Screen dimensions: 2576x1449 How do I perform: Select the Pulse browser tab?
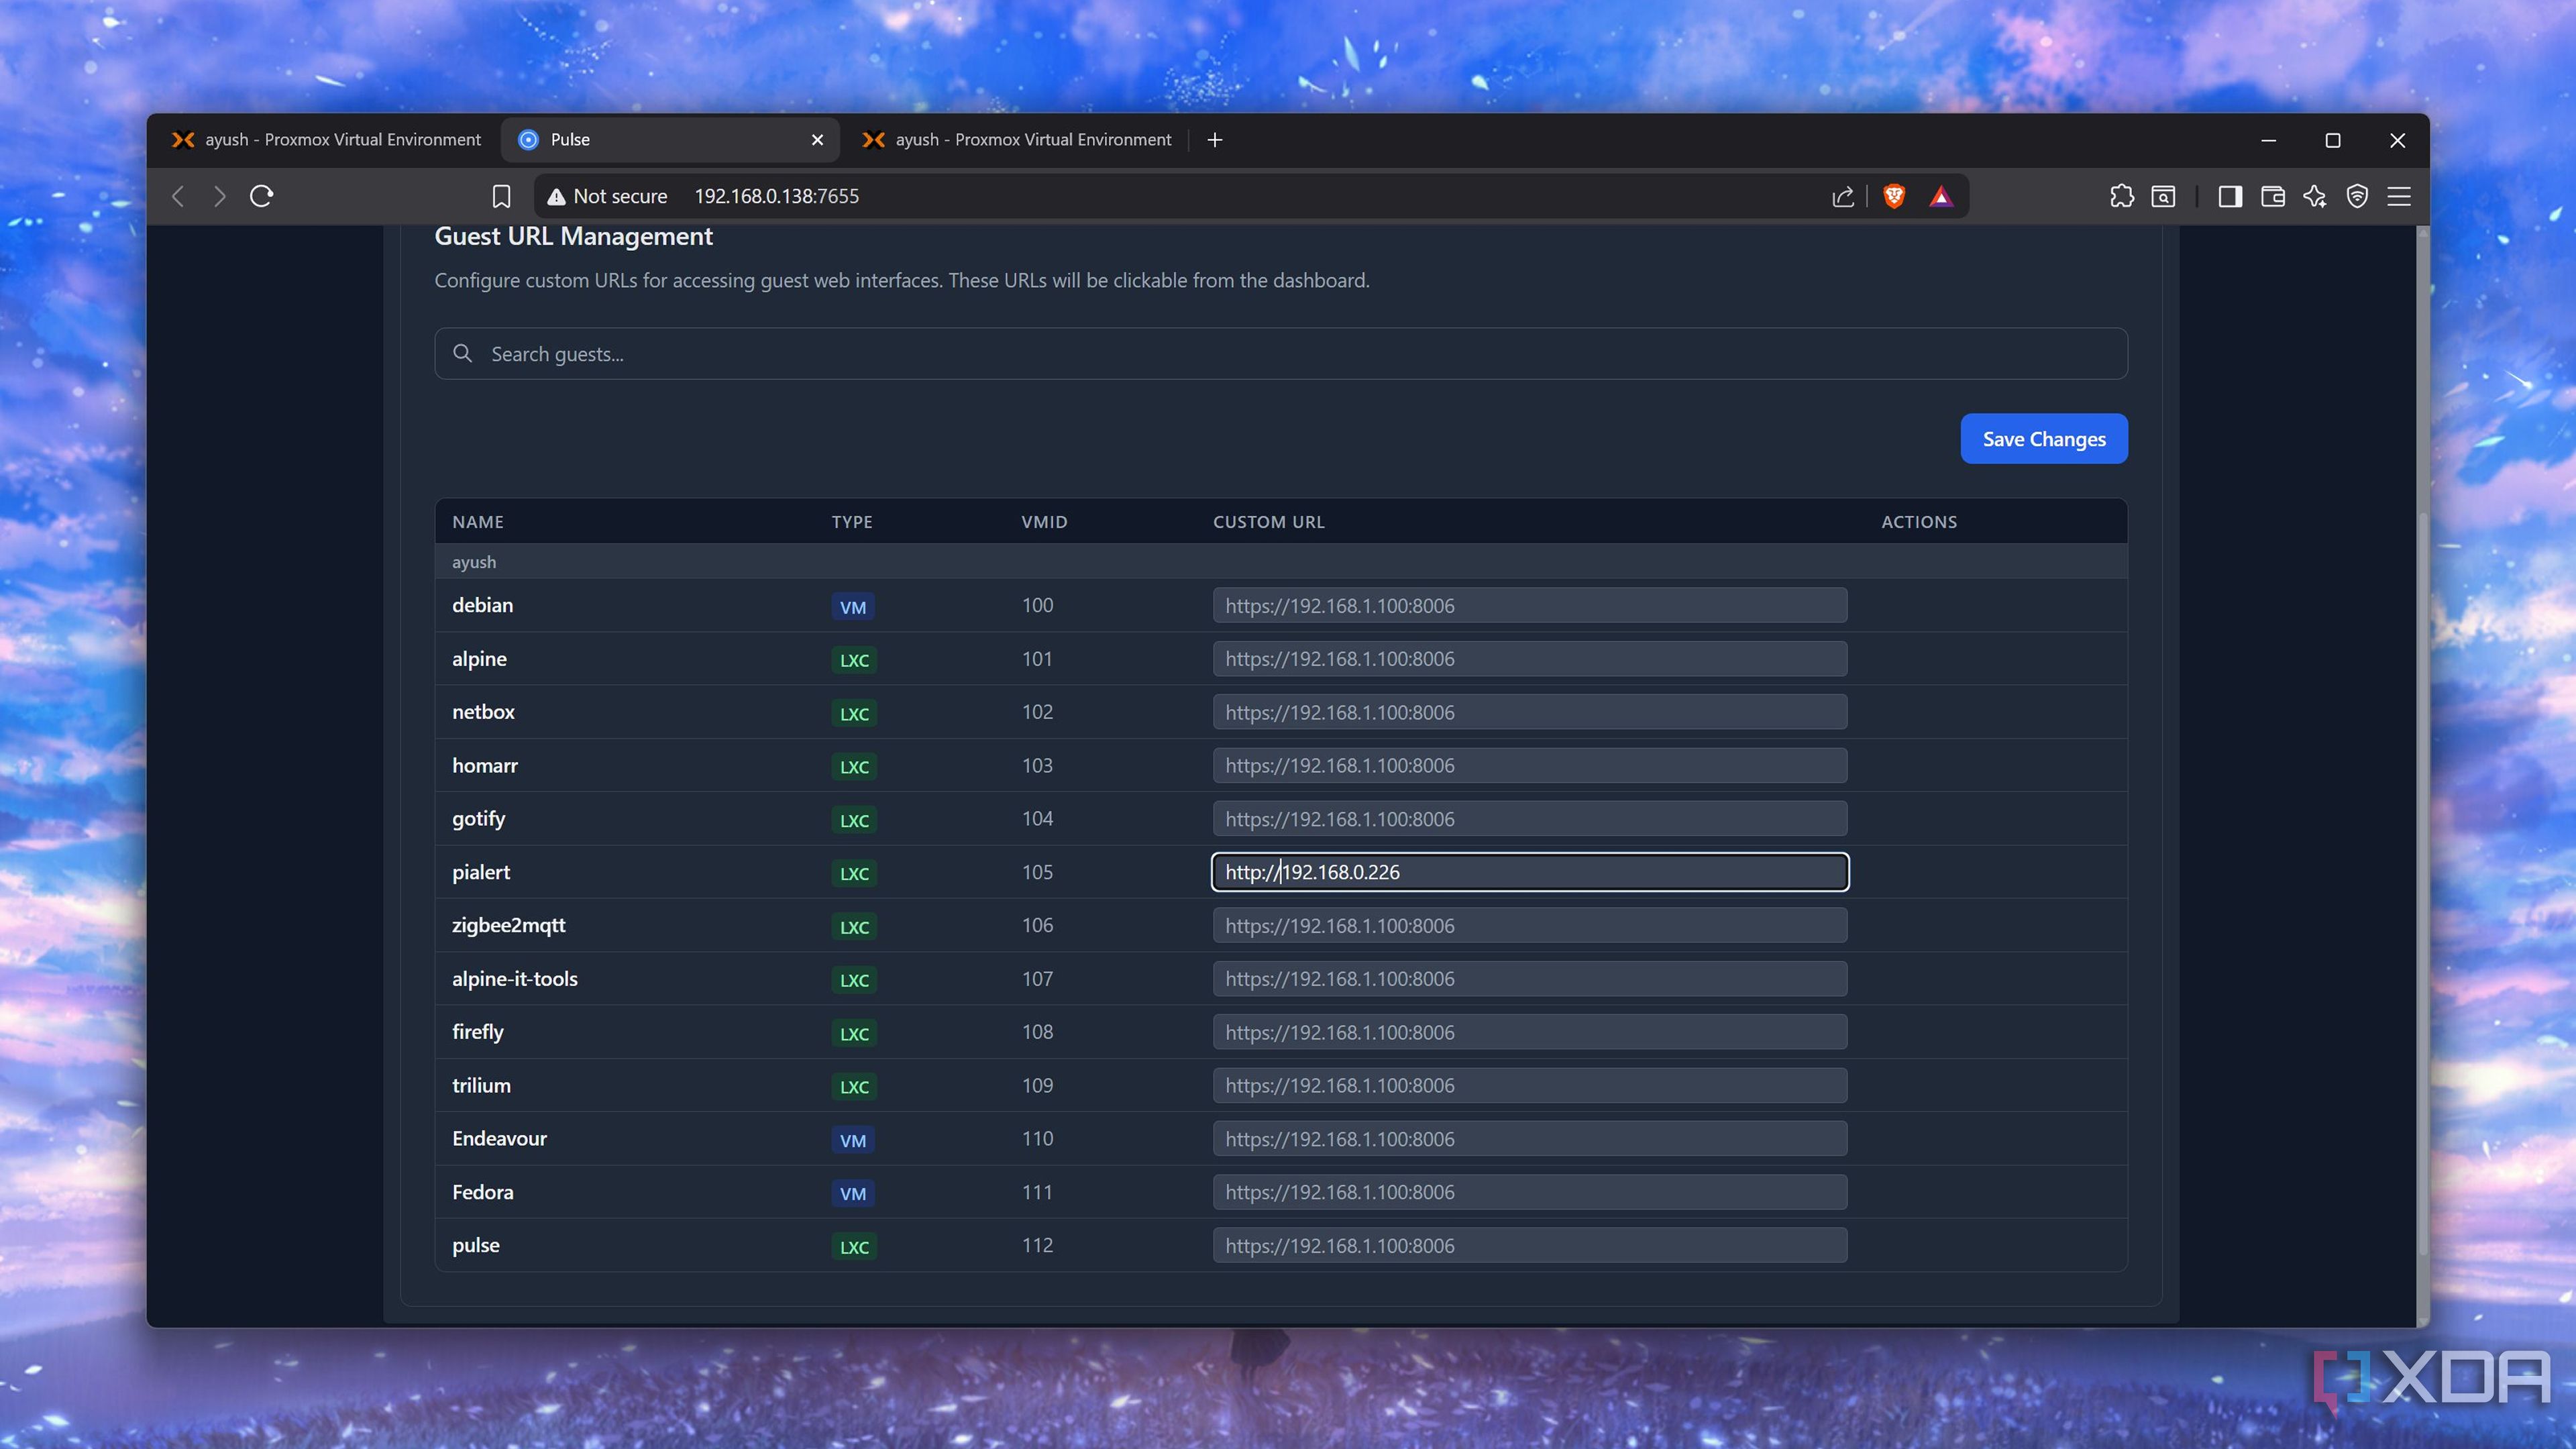coord(669,140)
